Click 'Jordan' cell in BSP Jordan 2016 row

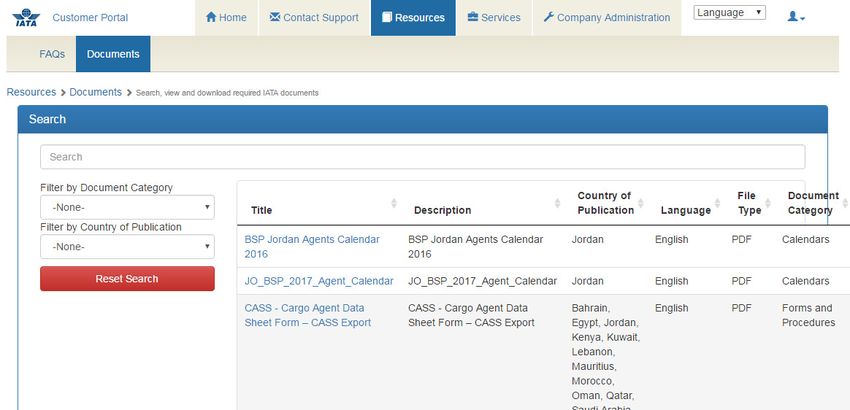point(587,239)
